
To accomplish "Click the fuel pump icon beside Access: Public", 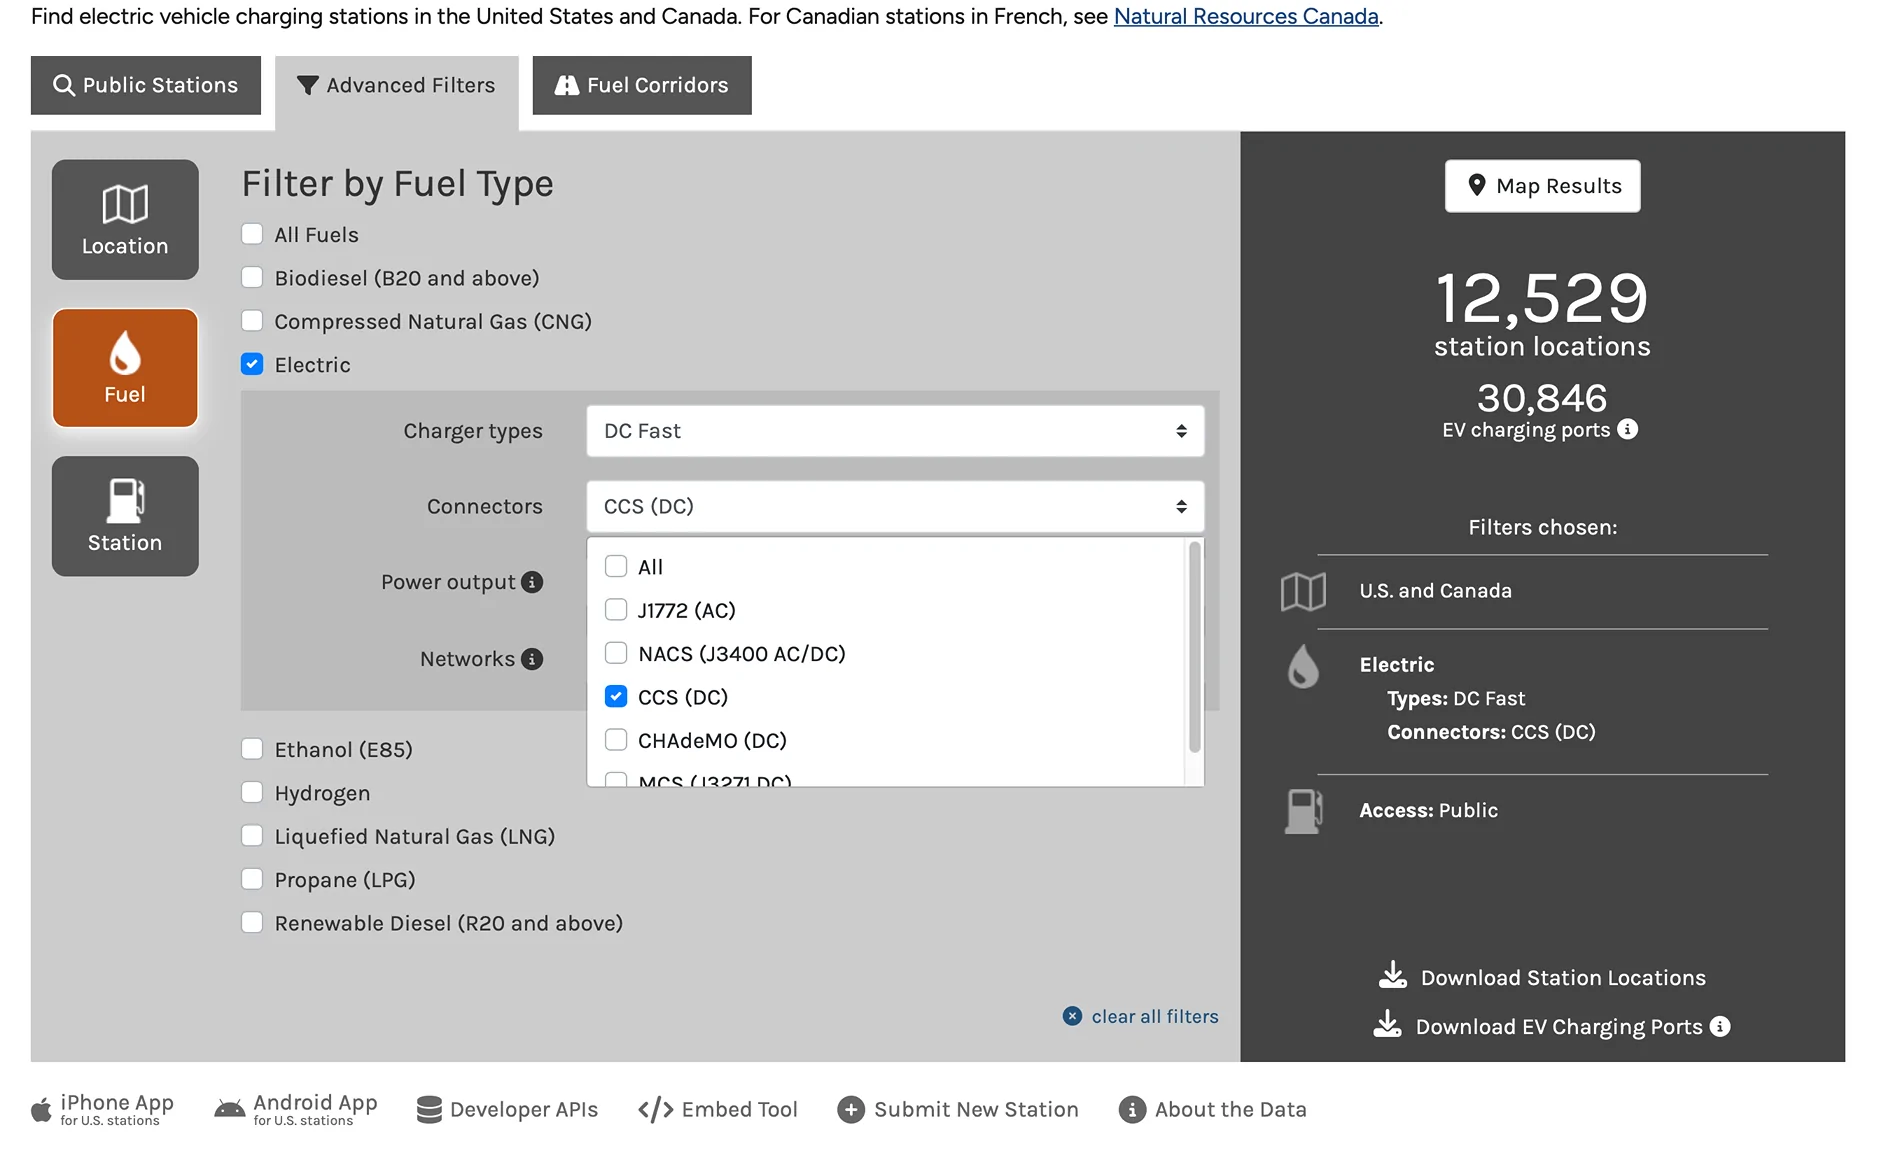I will (1303, 811).
